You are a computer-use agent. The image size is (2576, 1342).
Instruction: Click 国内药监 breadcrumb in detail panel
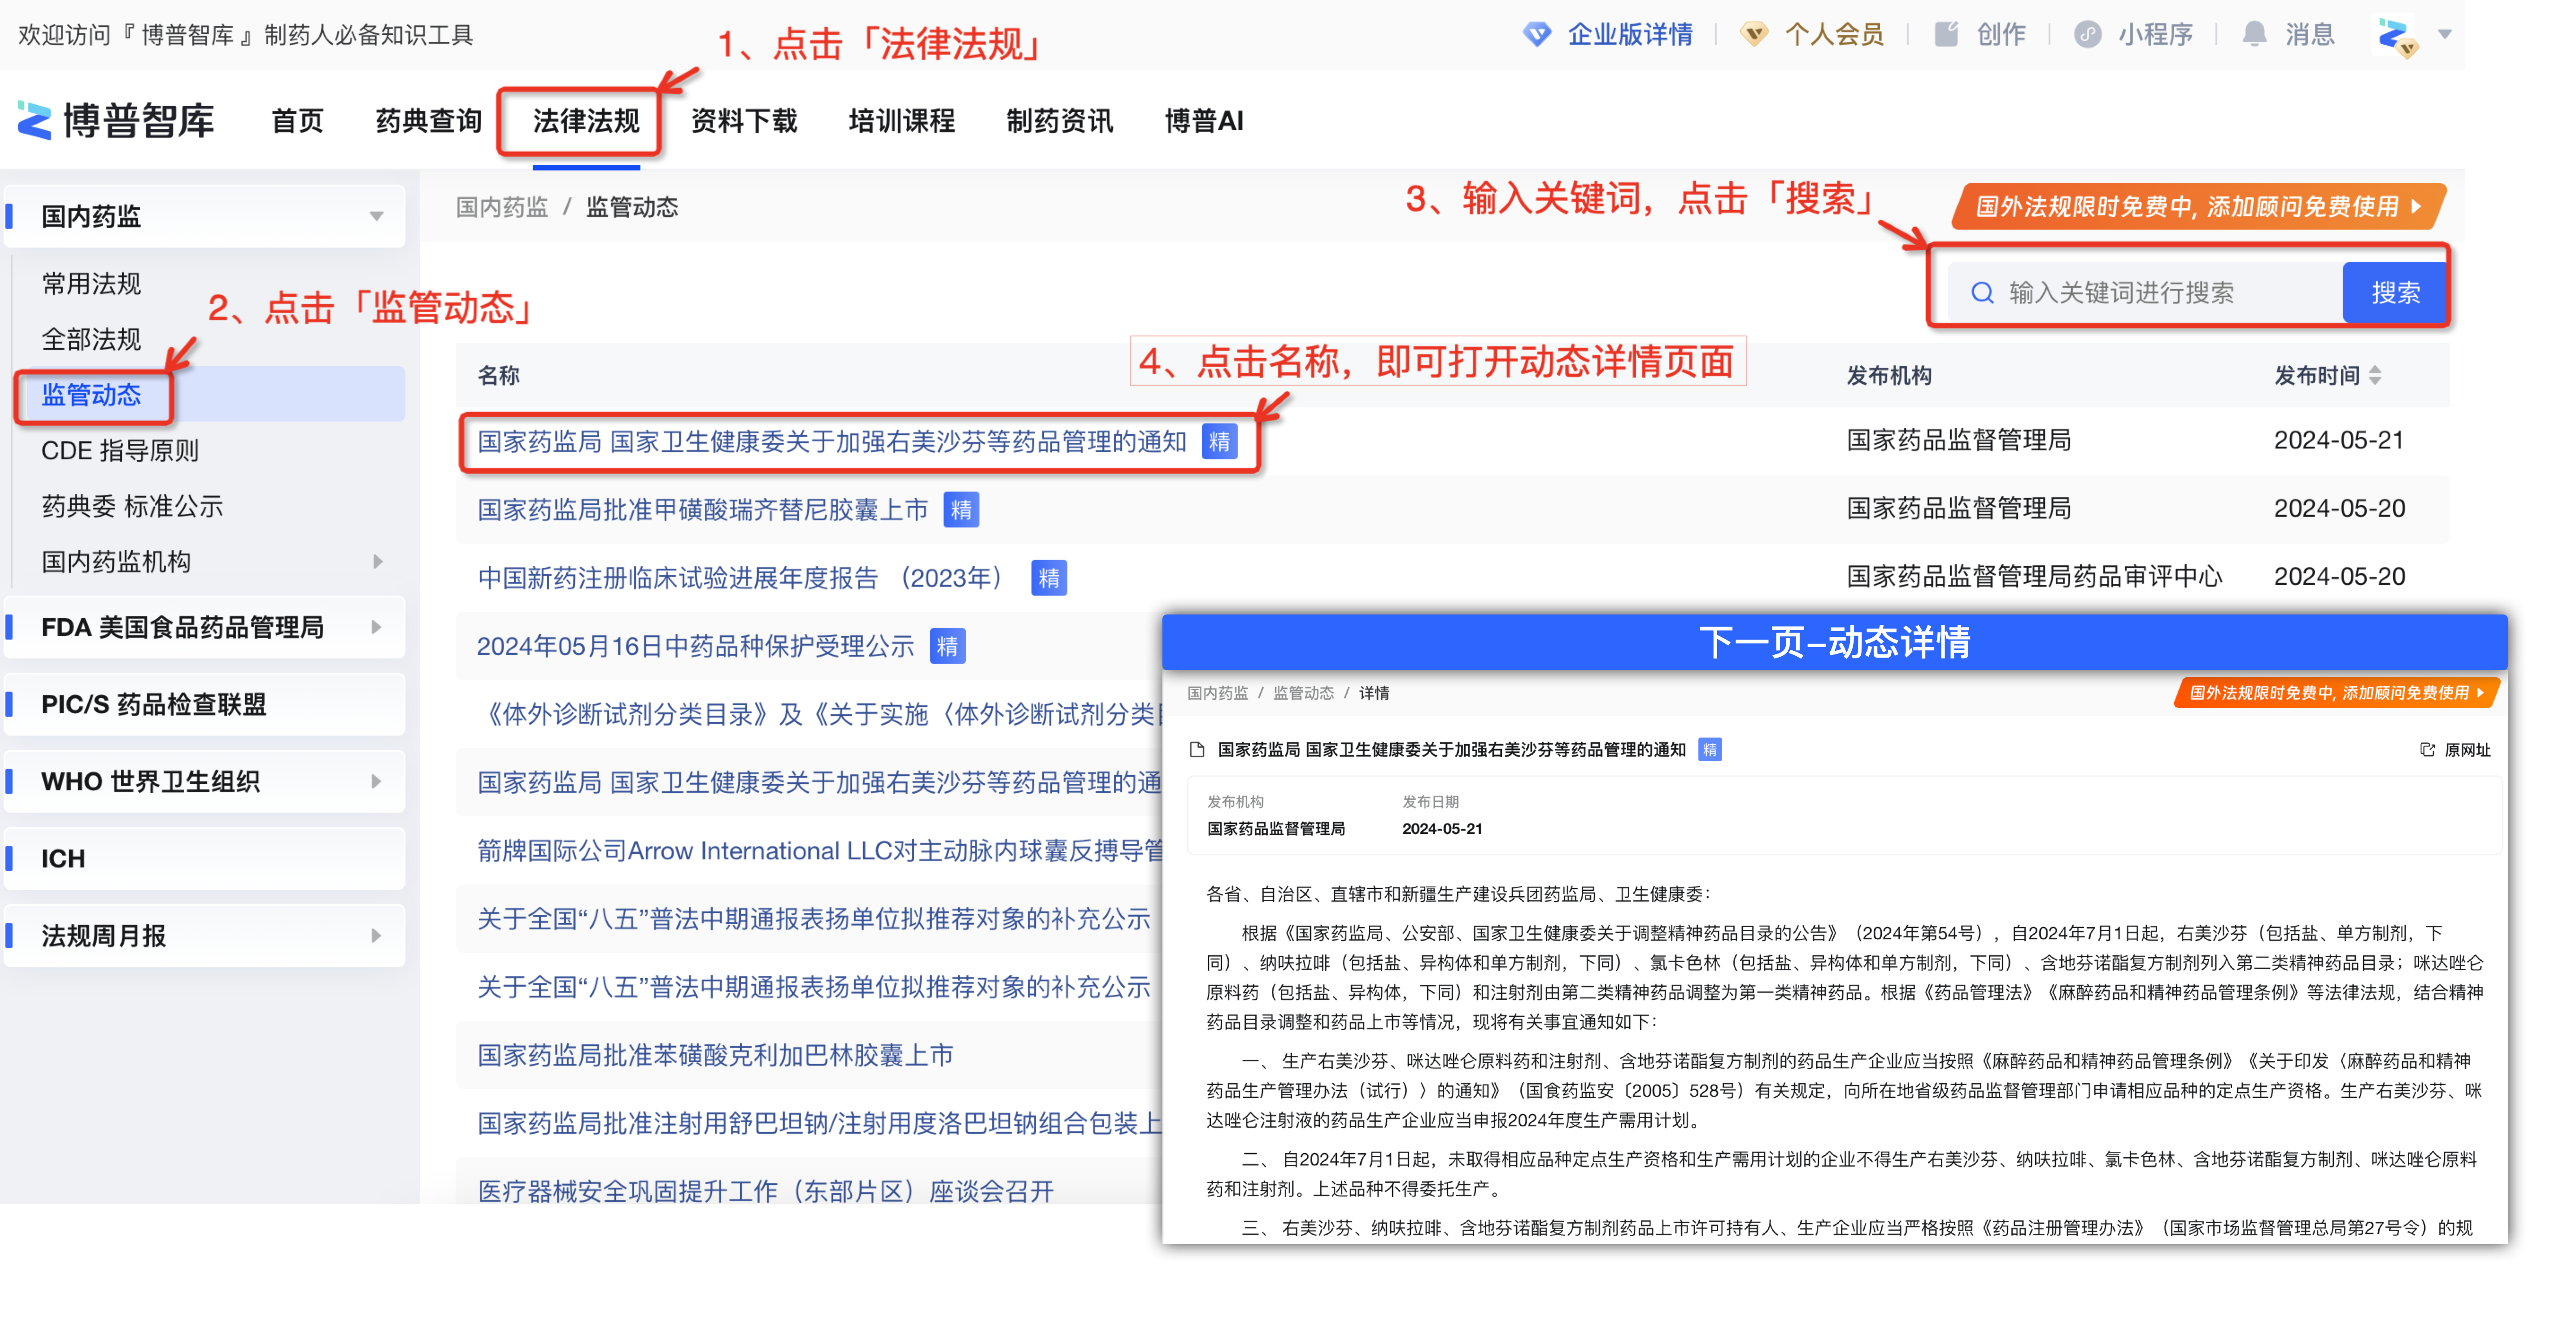1218,693
